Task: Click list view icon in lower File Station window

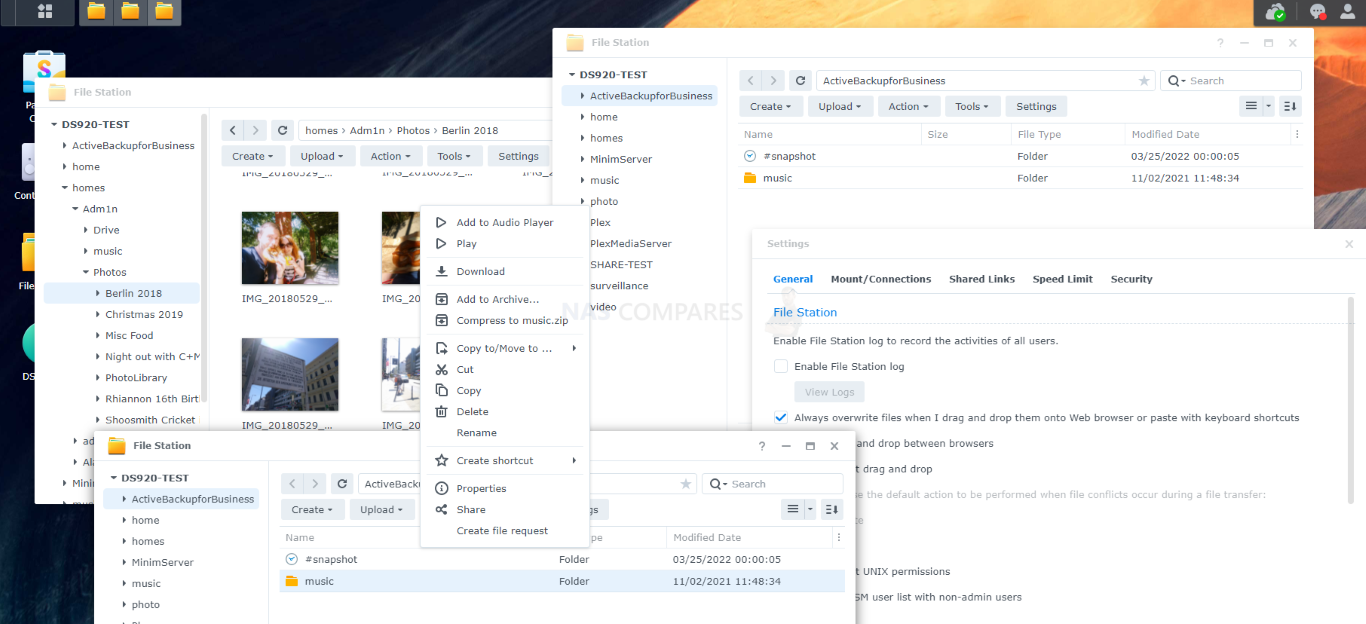Action: click(x=793, y=509)
